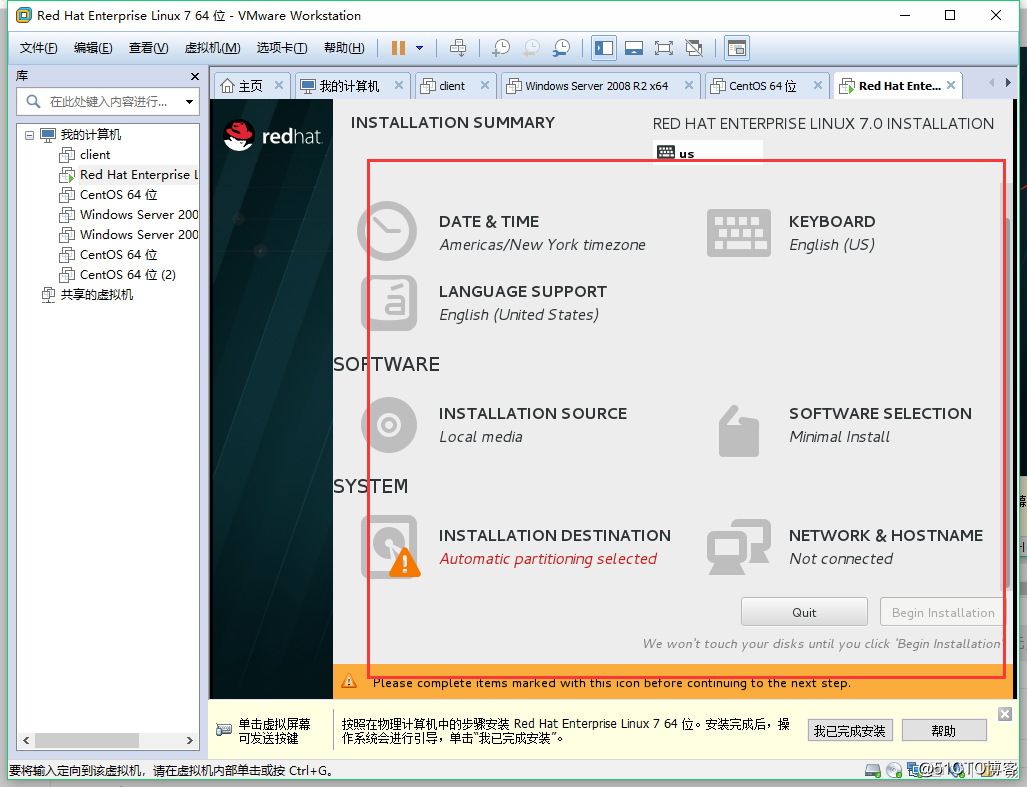Open the 编辑(E) menu
Screen dimensions: 1027x787
click(93, 48)
